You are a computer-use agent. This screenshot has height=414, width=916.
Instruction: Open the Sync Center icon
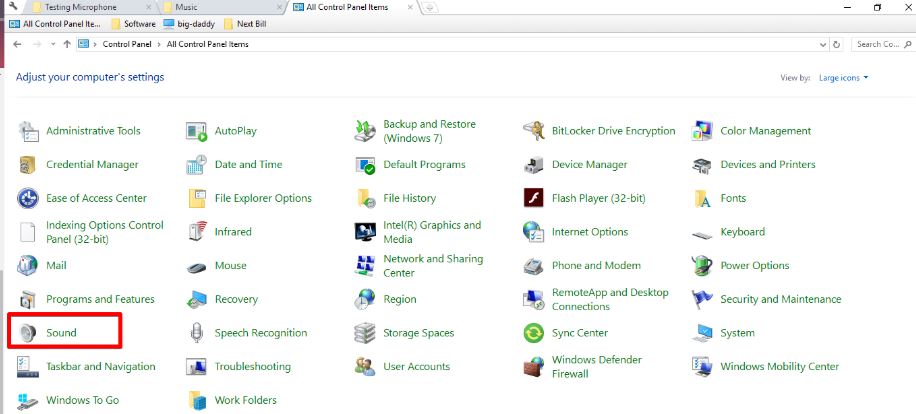(534, 333)
